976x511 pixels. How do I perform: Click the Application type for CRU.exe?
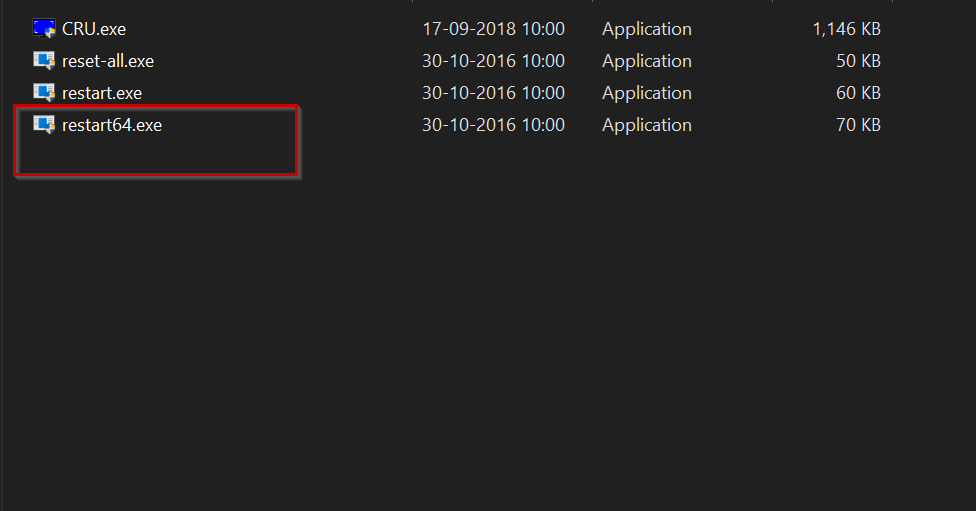coord(647,29)
